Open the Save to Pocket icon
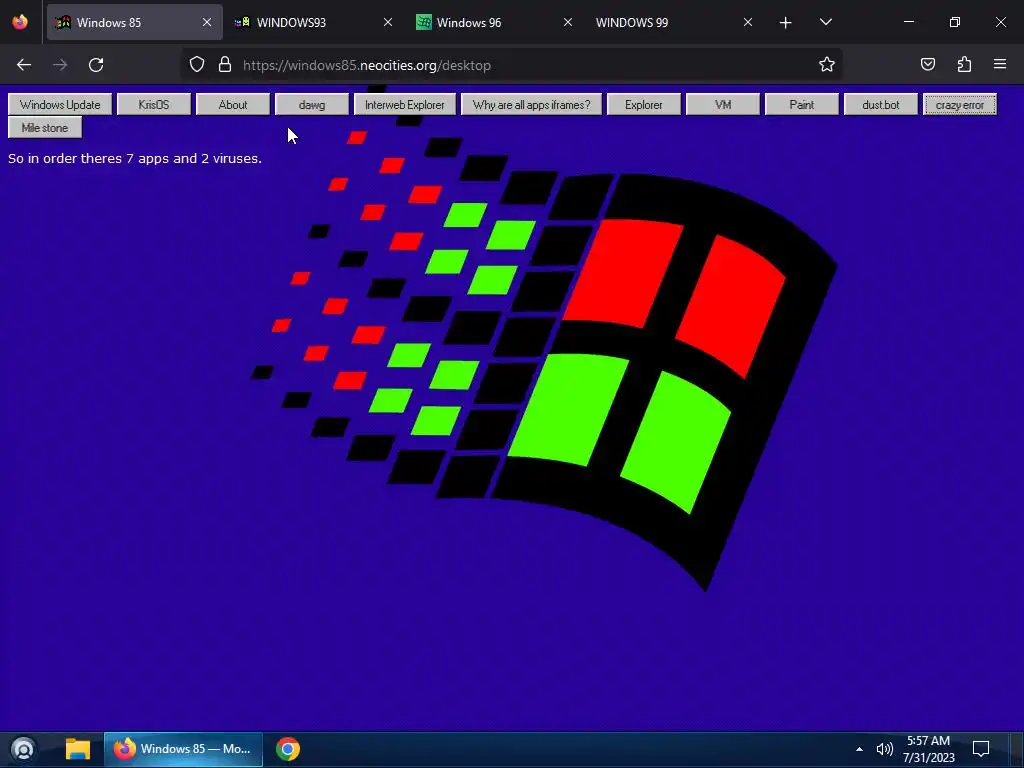The image size is (1024, 768). click(927, 65)
